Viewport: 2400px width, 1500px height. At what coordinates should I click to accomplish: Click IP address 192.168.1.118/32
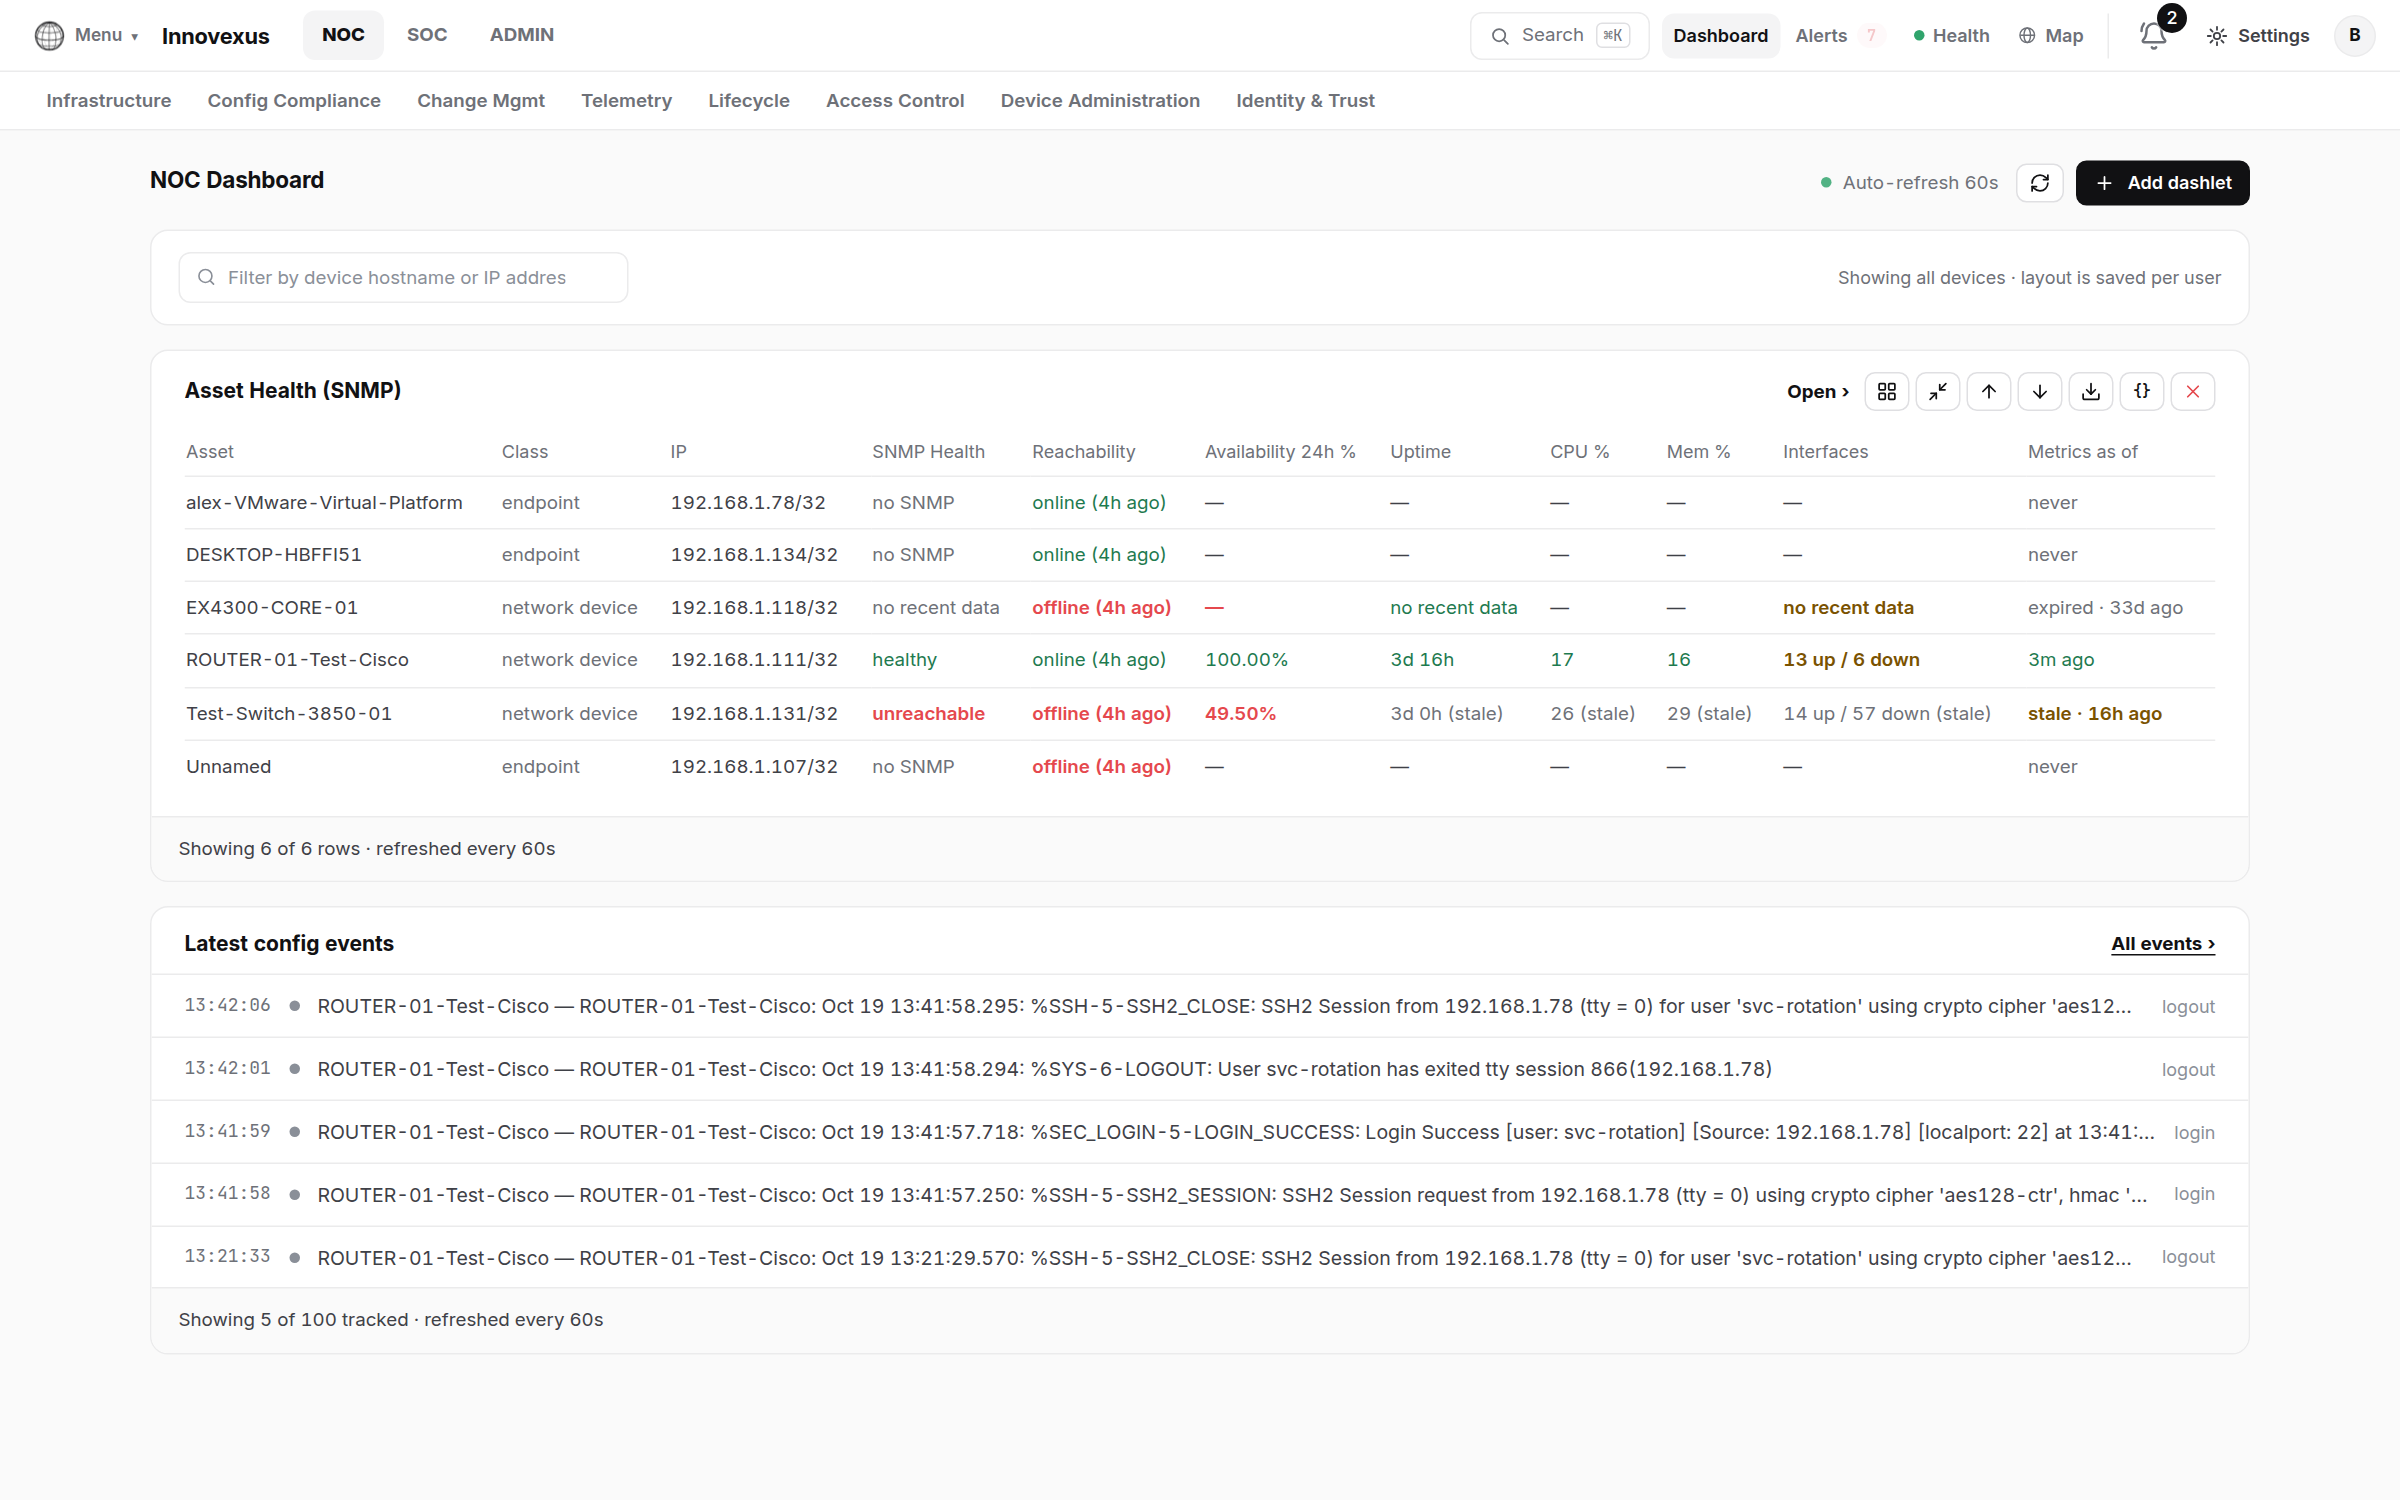754,608
